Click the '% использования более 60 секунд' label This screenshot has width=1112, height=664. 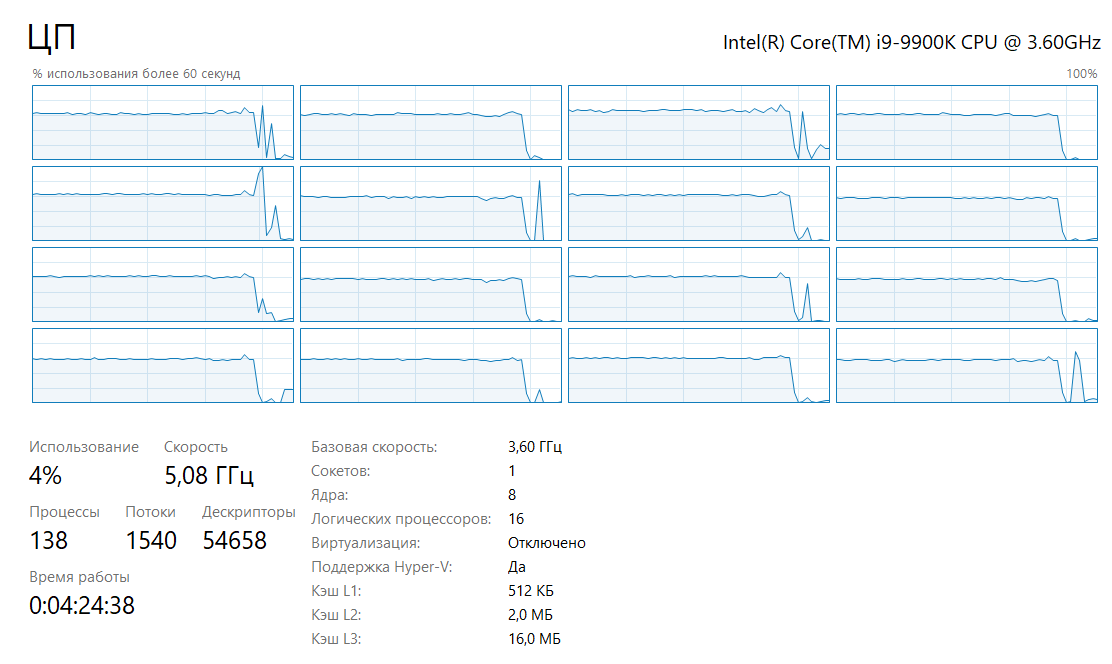point(136,74)
